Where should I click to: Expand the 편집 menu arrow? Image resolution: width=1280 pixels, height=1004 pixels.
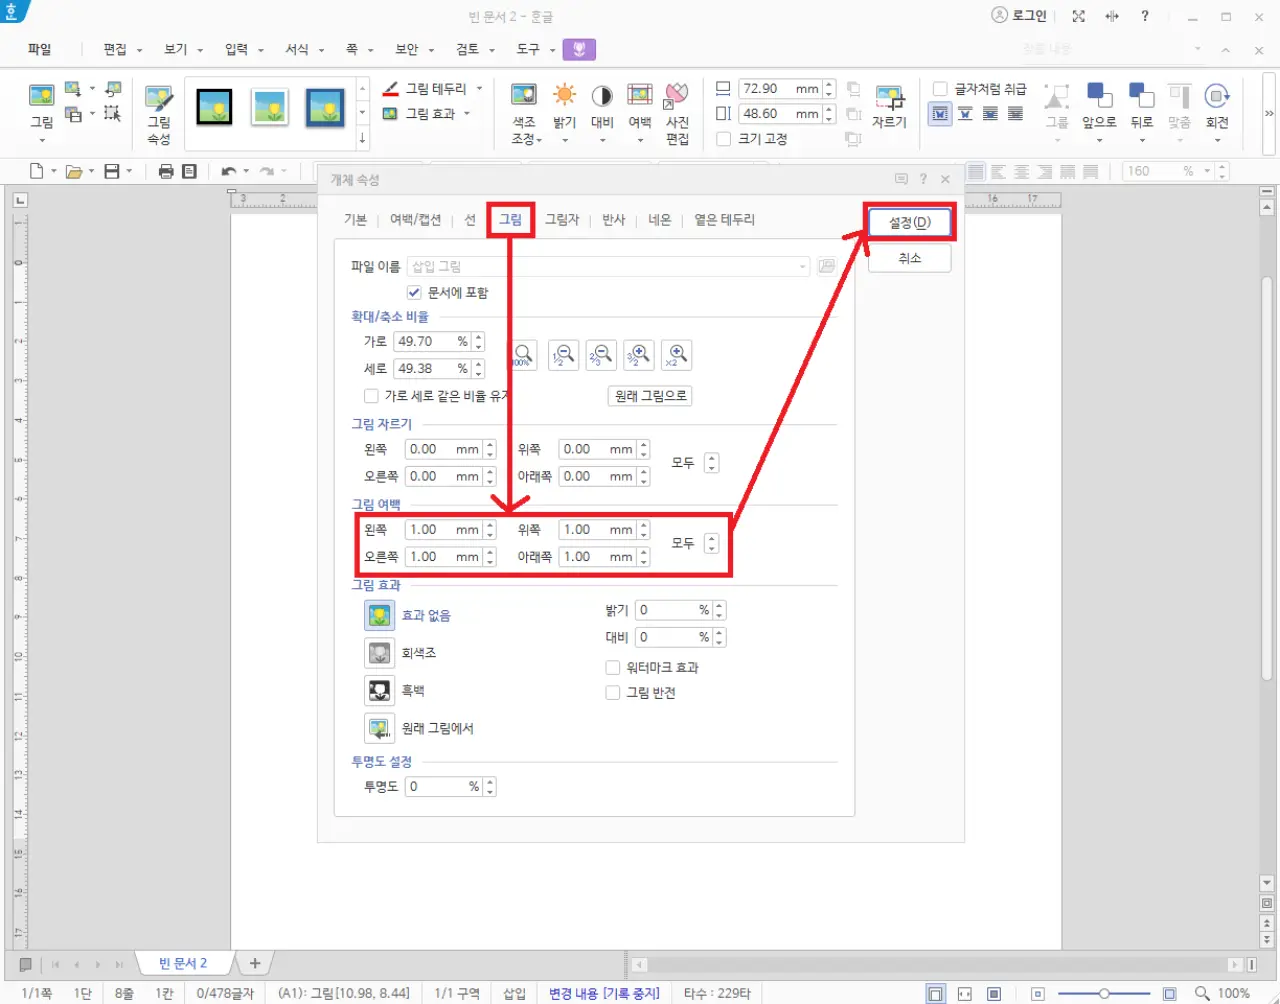(x=139, y=50)
